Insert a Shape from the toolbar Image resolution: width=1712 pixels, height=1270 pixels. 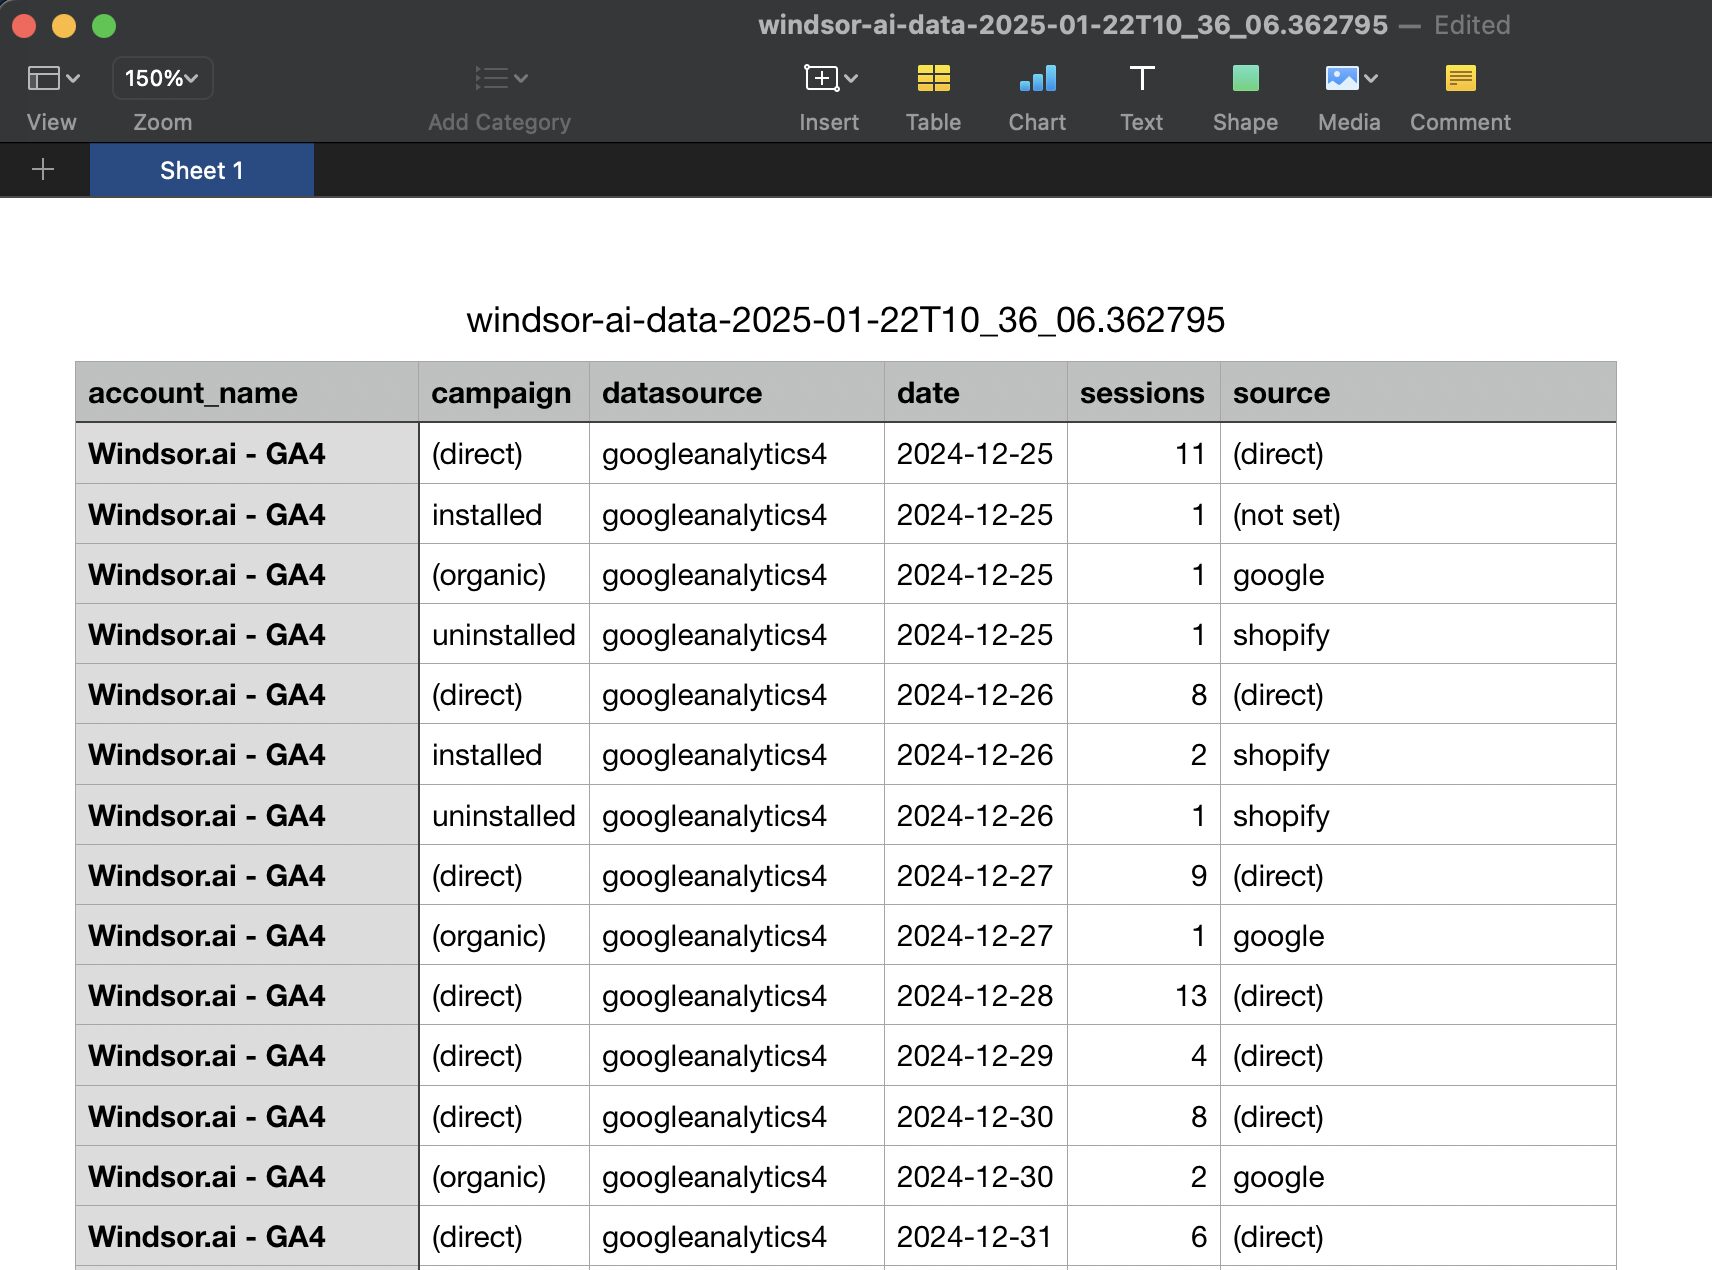click(x=1245, y=78)
